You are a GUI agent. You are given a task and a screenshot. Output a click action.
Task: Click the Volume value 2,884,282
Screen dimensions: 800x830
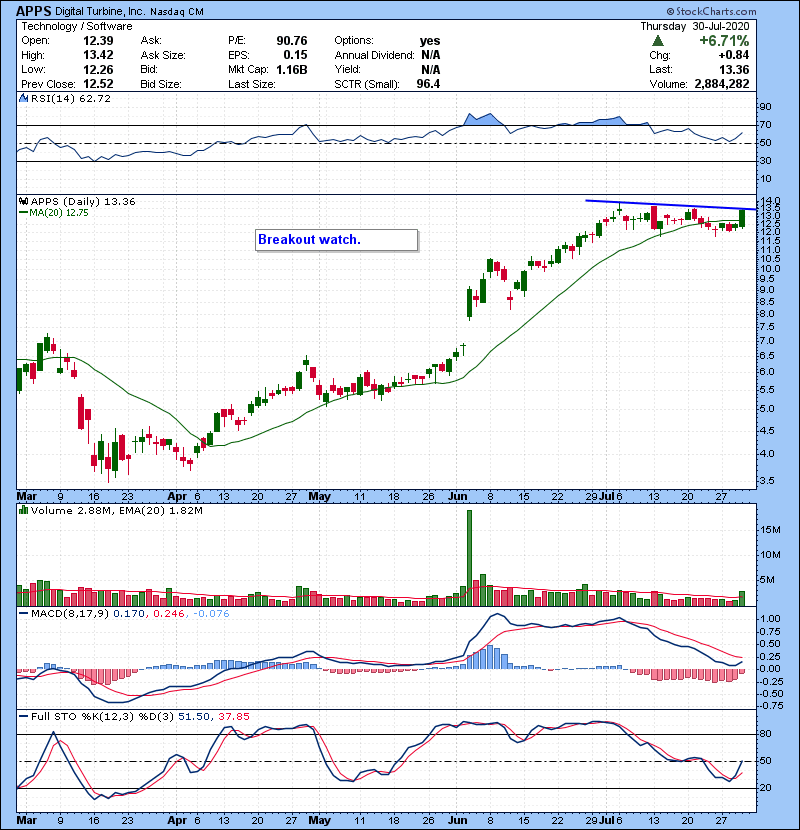(722, 84)
